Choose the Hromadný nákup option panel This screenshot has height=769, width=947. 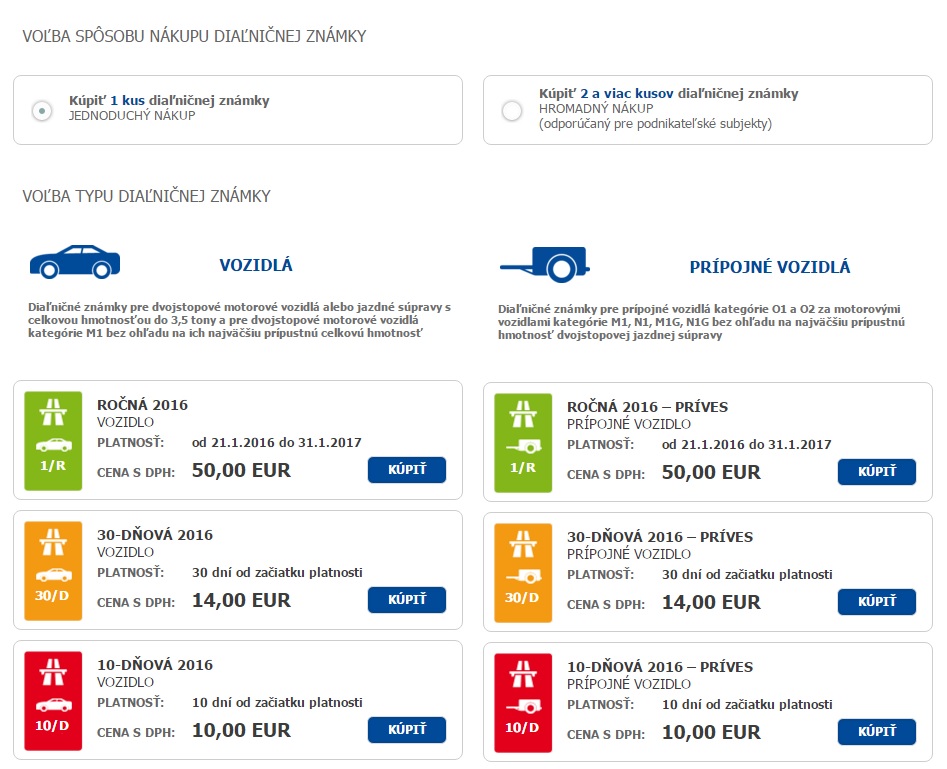708,110
